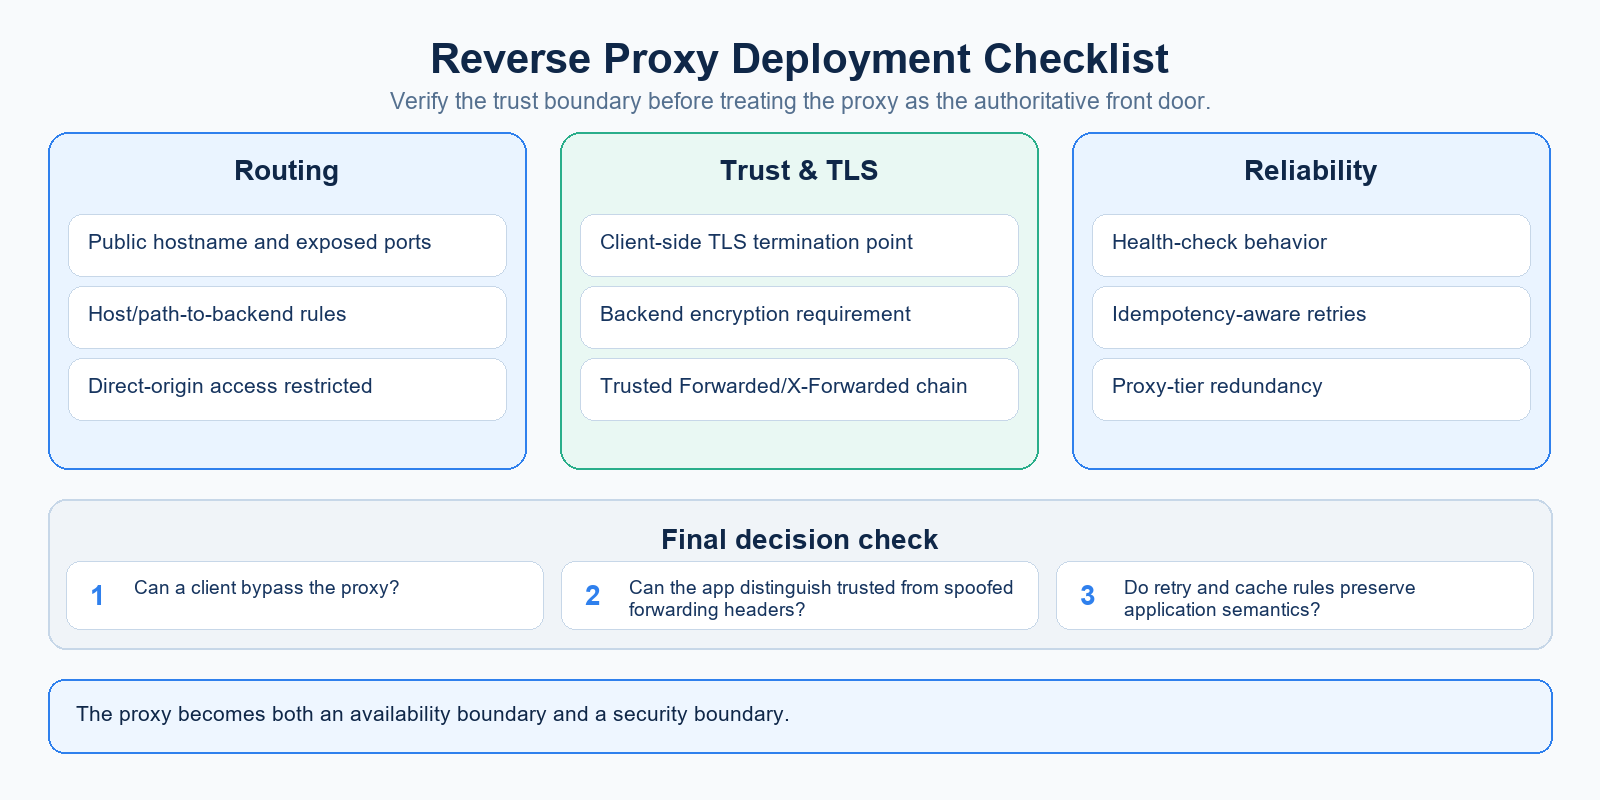The width and height of the screenshot is (1600, 800).
Task: Click "Backend encryption requirement" item
Action: [799, 317]
